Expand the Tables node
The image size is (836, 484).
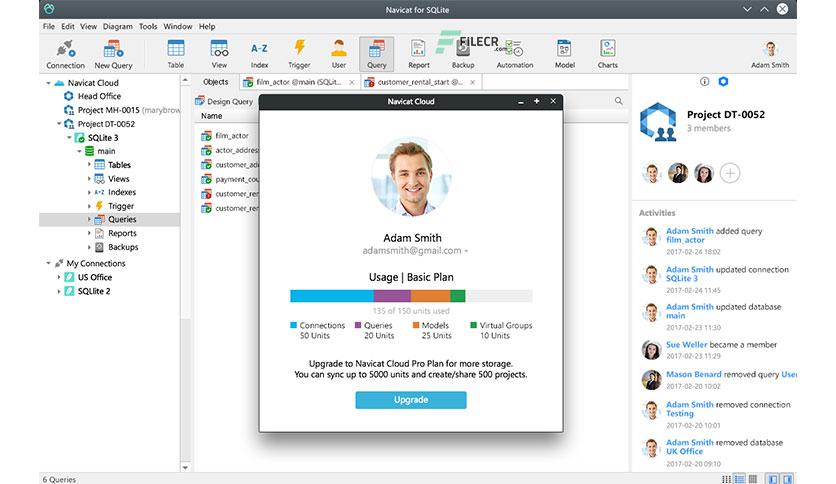click(89, 165)
